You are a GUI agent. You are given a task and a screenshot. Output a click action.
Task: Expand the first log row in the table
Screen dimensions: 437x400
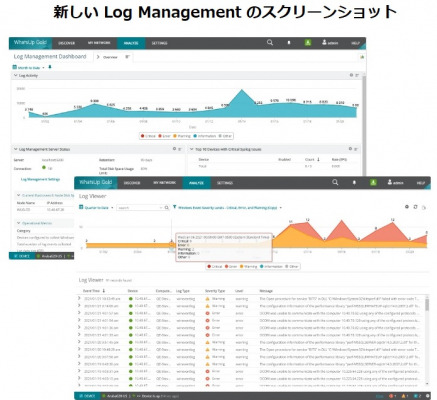[x=79, y=298]
